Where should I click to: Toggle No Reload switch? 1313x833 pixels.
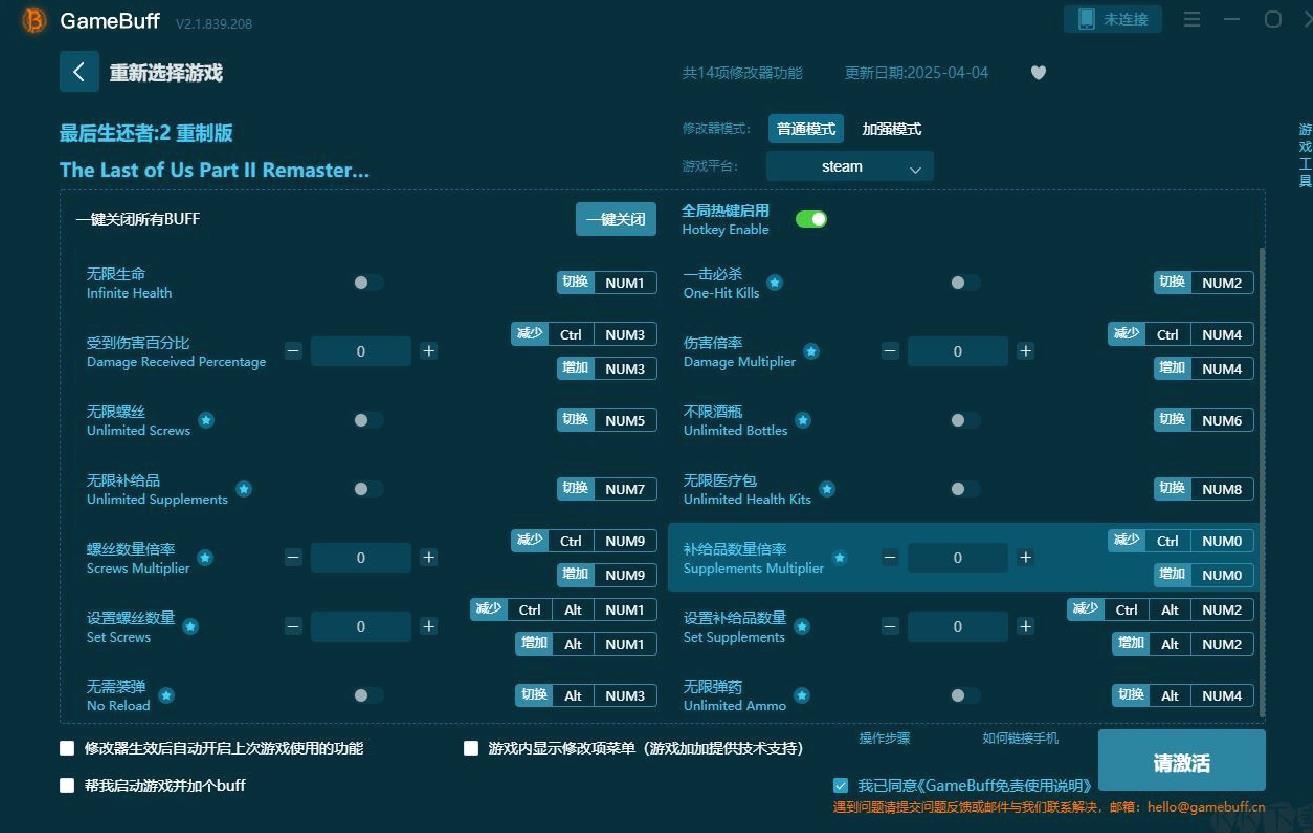click(367, 695)
